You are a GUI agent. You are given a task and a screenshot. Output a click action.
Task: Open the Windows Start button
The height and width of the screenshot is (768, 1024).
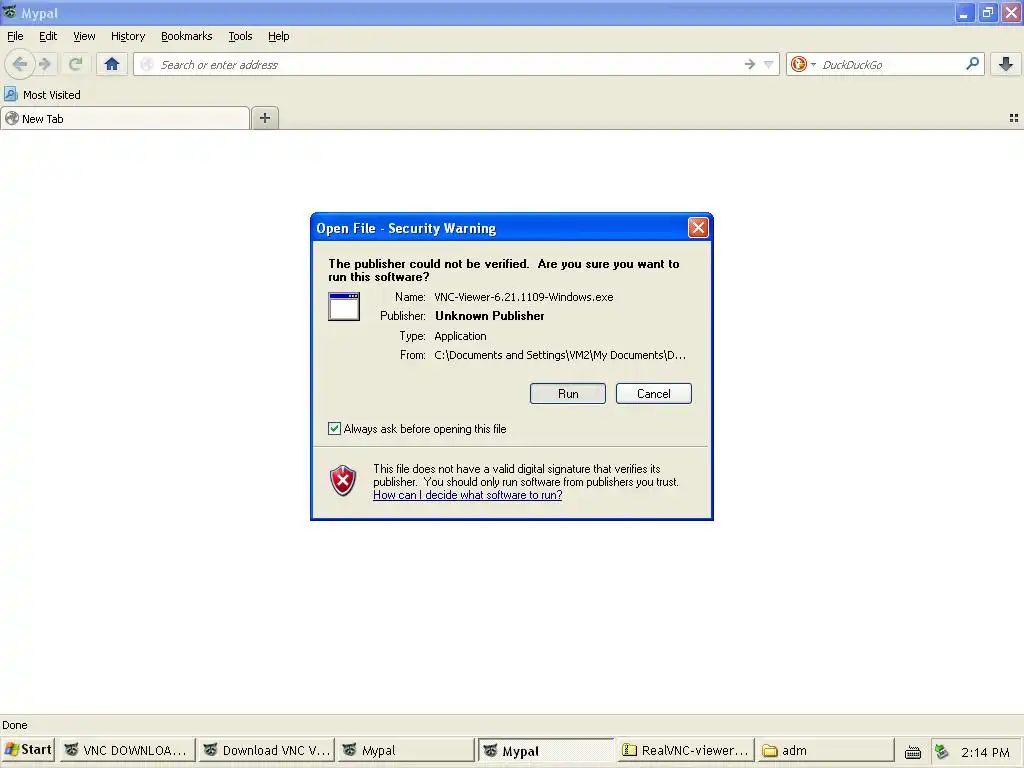pyautogui.click(x=28, y=750)
